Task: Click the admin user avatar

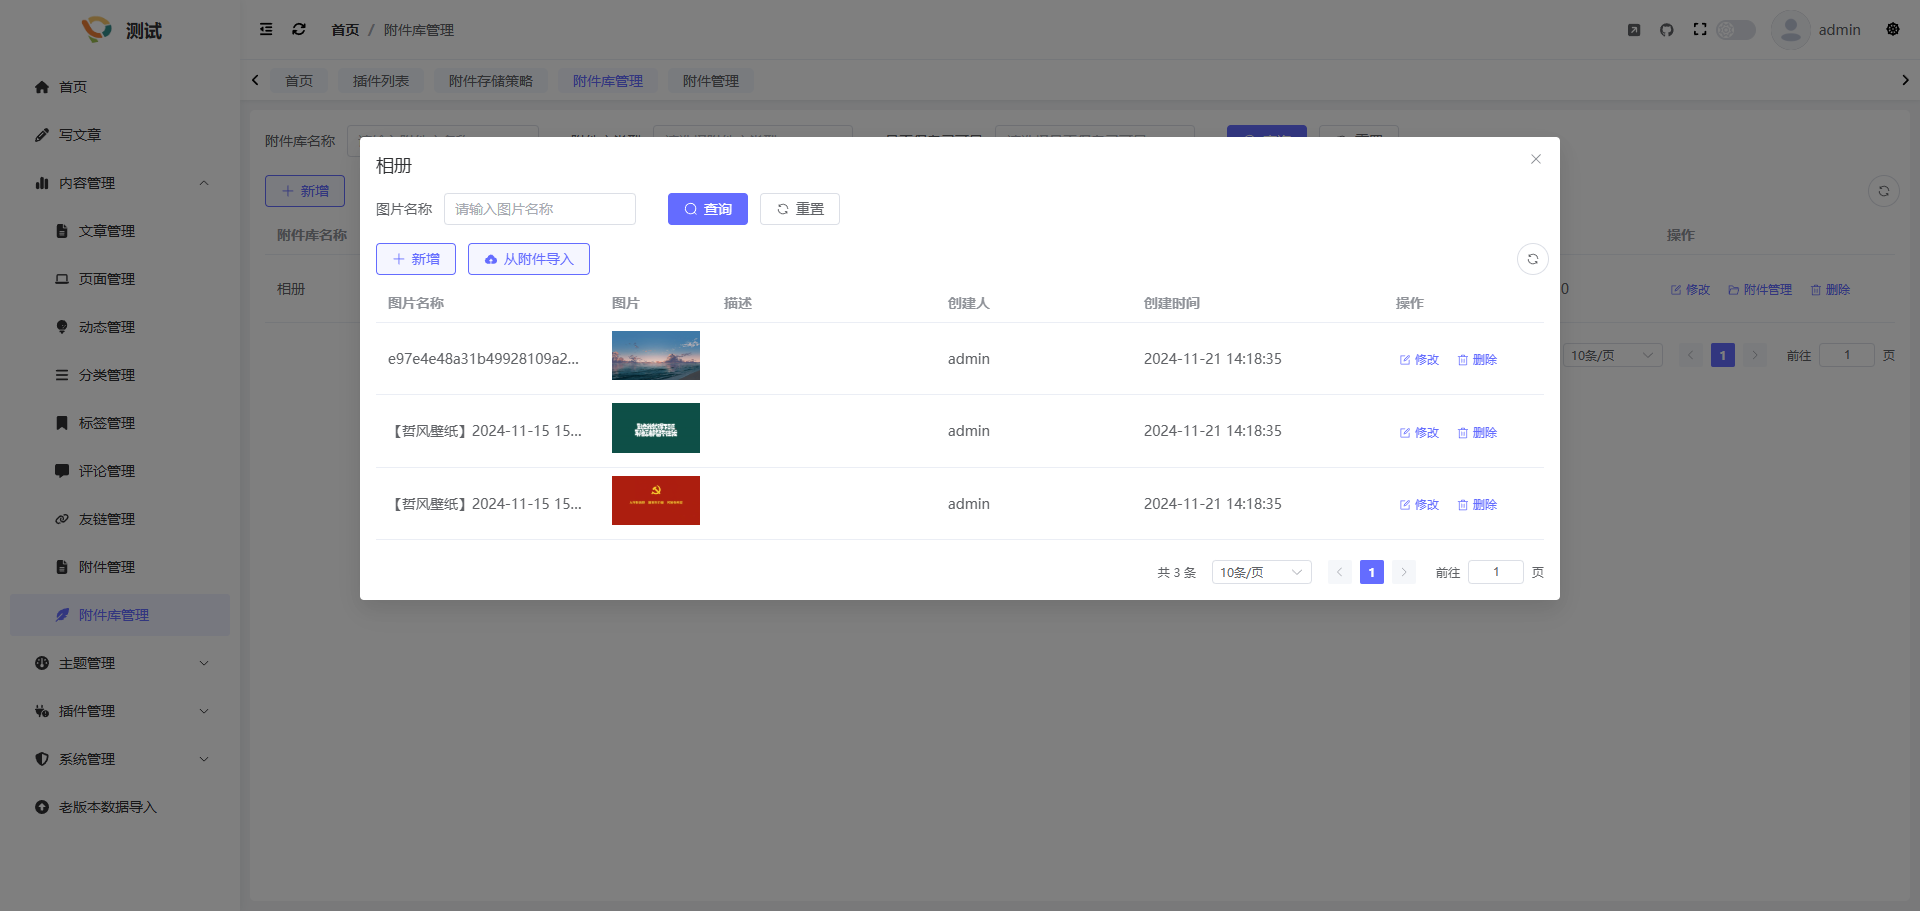Action: (x=1790, y=30)
